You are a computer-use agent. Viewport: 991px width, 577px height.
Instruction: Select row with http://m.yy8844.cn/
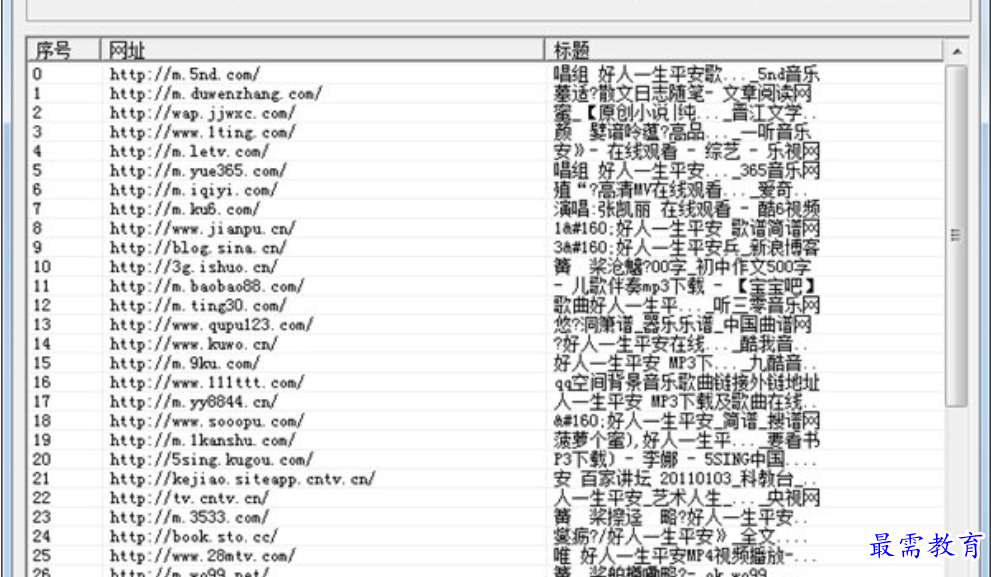coord(485,401)
